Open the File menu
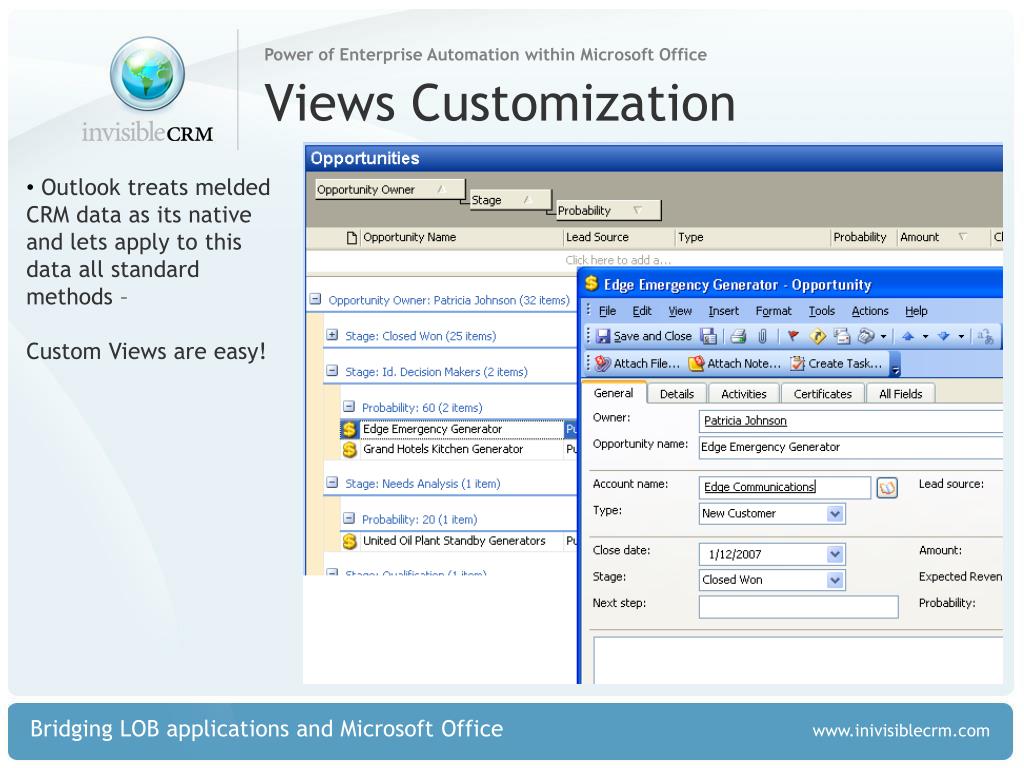1024x768 pixels. tap(607, 311)
